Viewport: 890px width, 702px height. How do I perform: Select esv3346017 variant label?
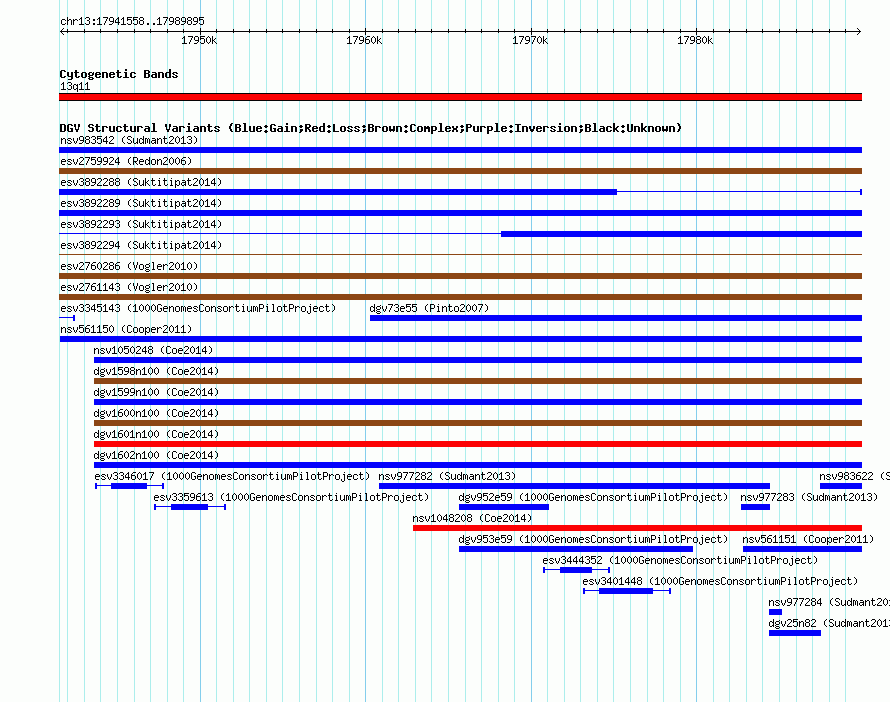point(232,476)
